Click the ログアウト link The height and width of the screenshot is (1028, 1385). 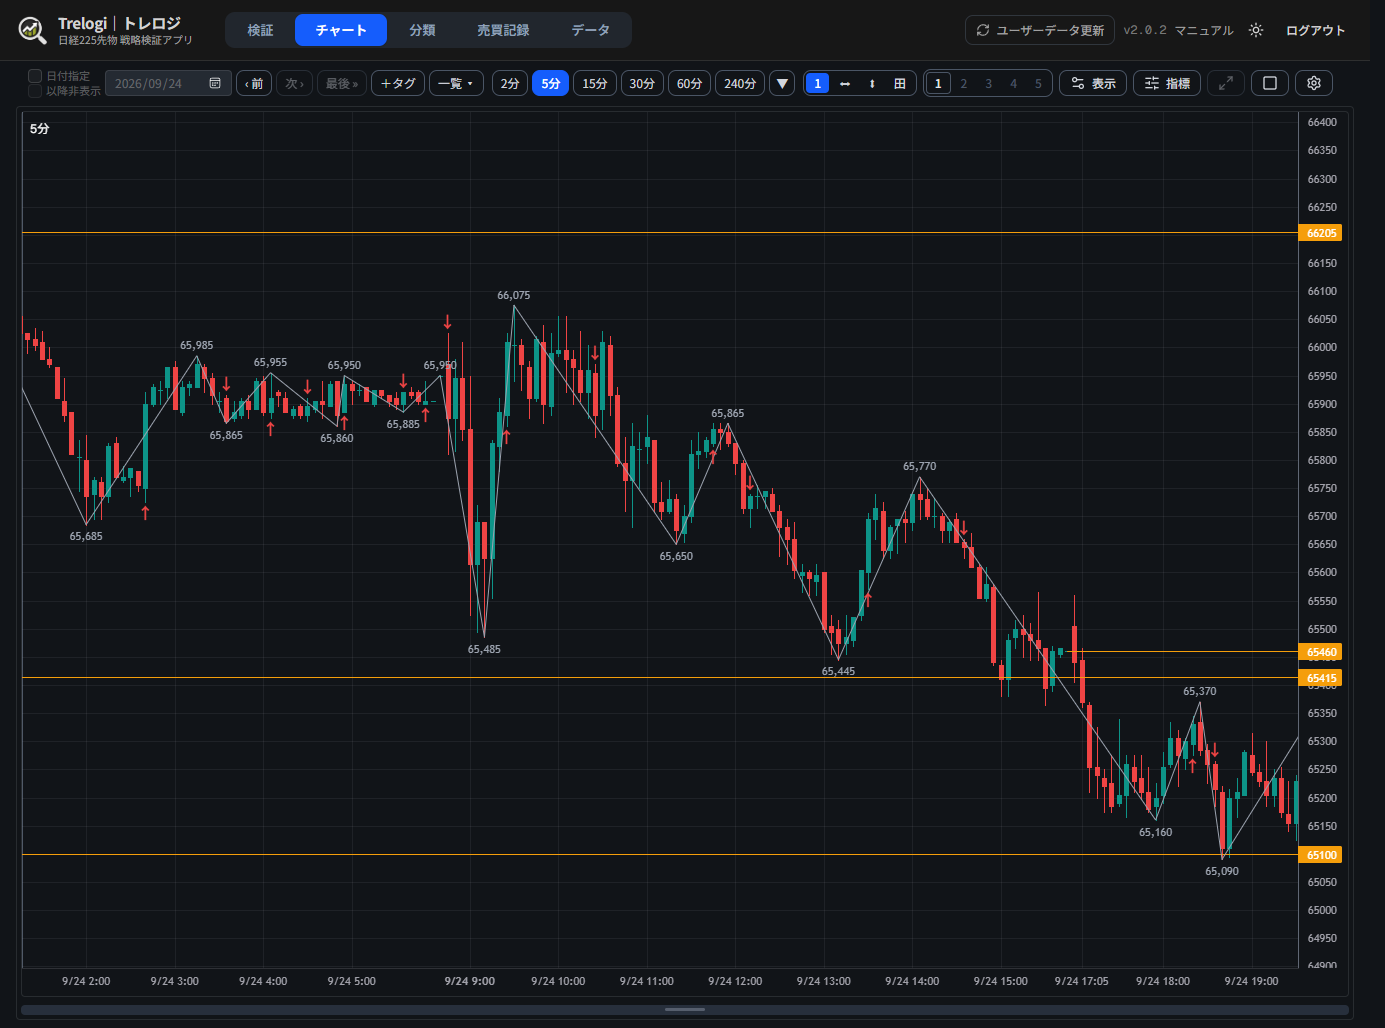tap(1315, 30)
